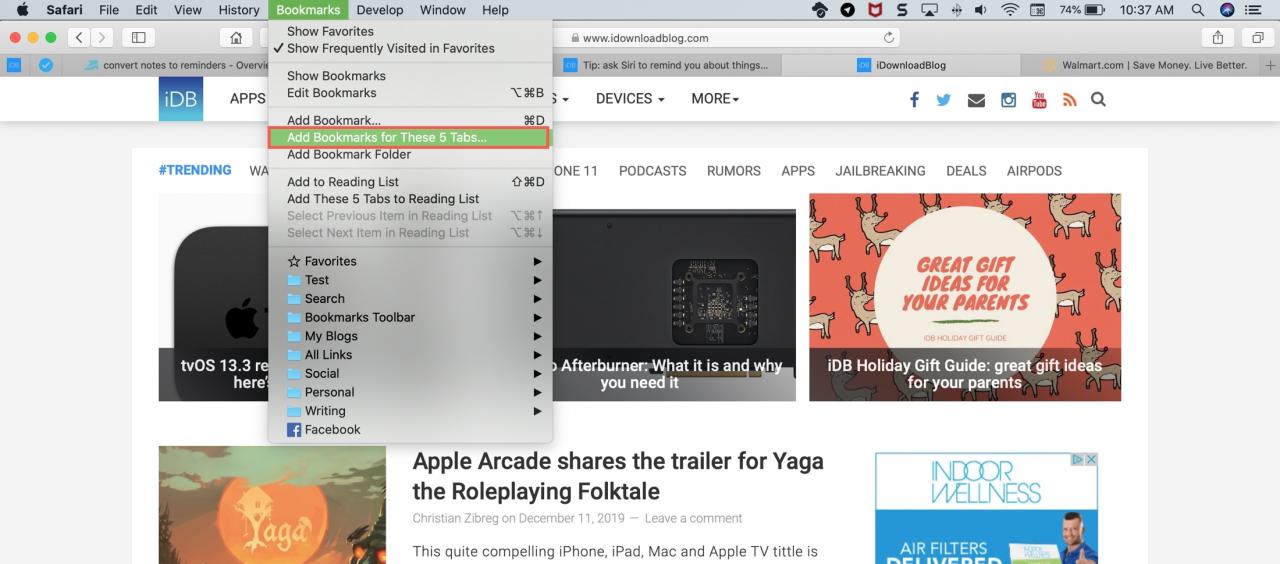Select Add Bookmark Folder
This screenshot has width=1280, height=564.
(x=410, y=154)
